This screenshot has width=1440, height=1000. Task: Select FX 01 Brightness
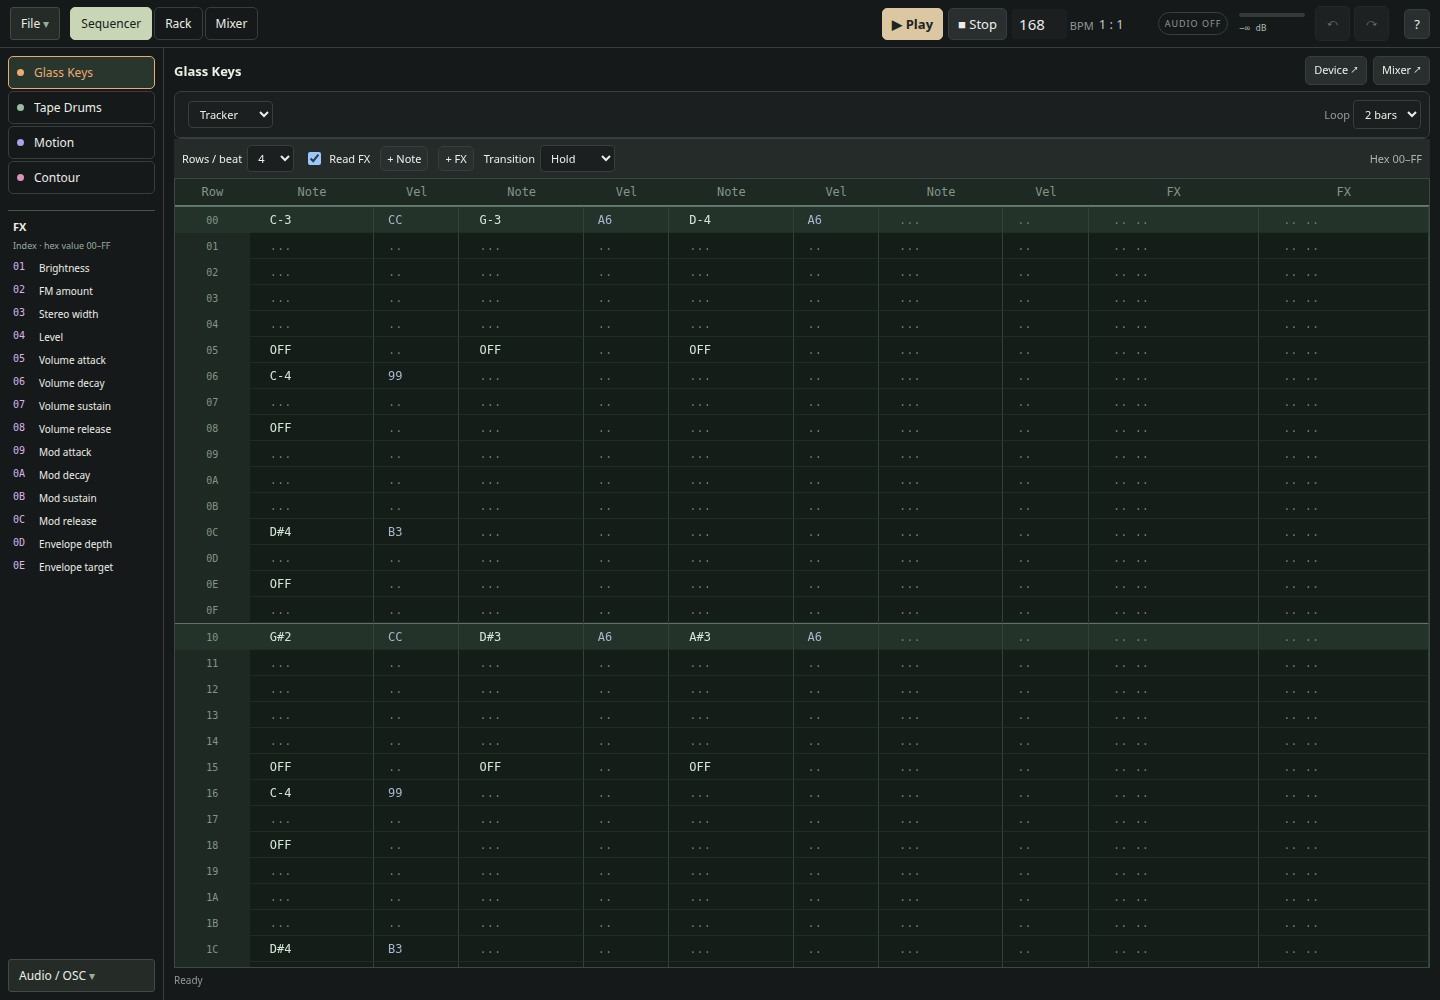click(81, 268)
